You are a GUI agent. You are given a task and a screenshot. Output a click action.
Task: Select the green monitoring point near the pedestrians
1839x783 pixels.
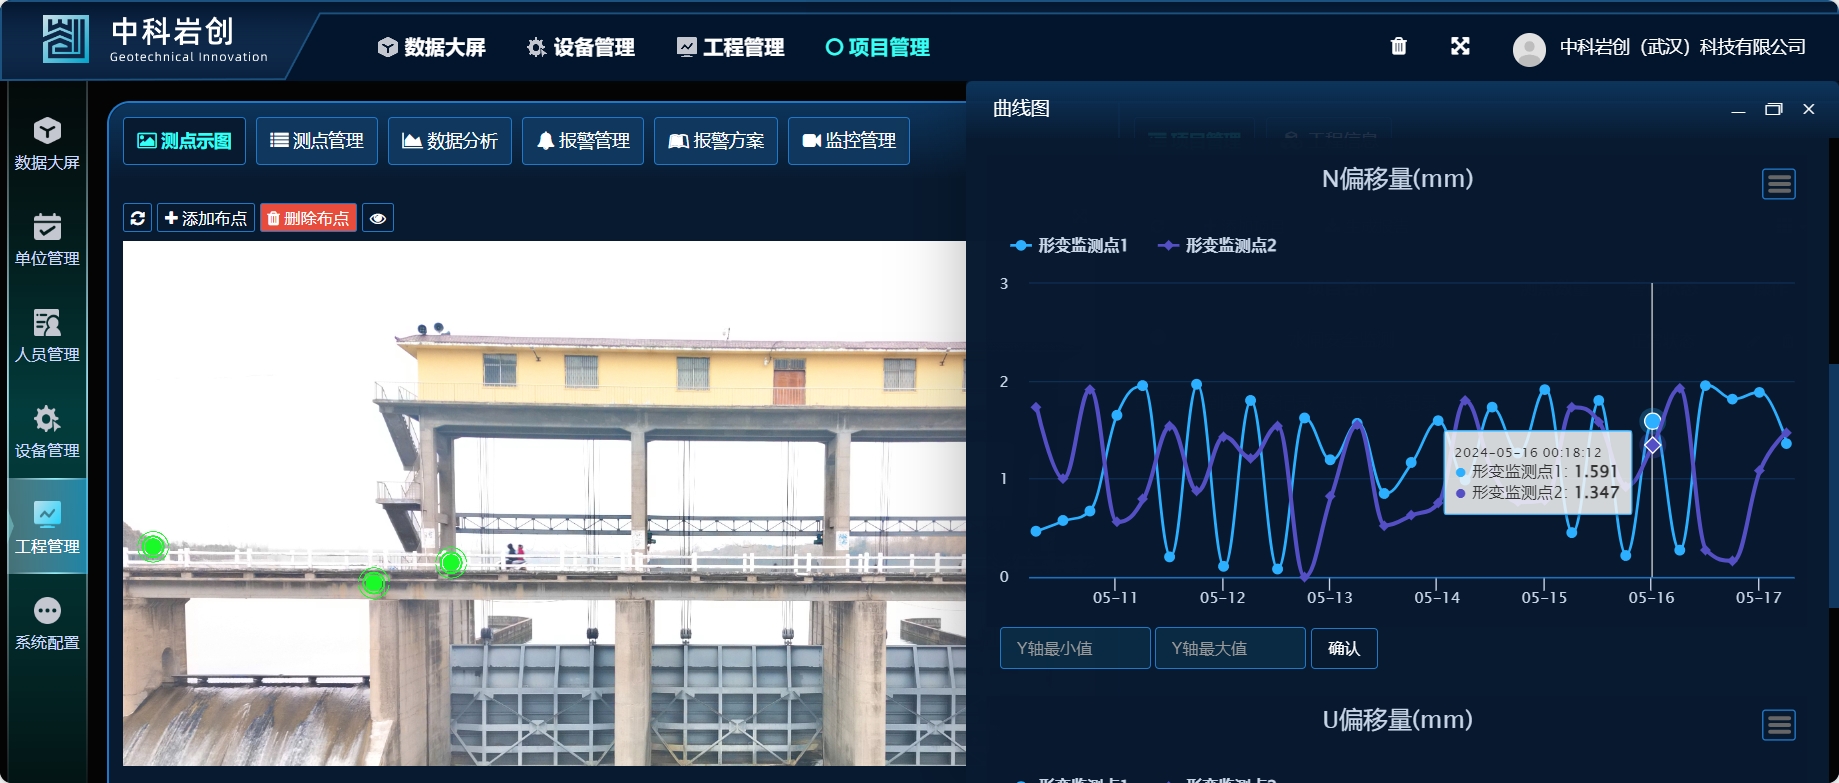tap(452, 563)
